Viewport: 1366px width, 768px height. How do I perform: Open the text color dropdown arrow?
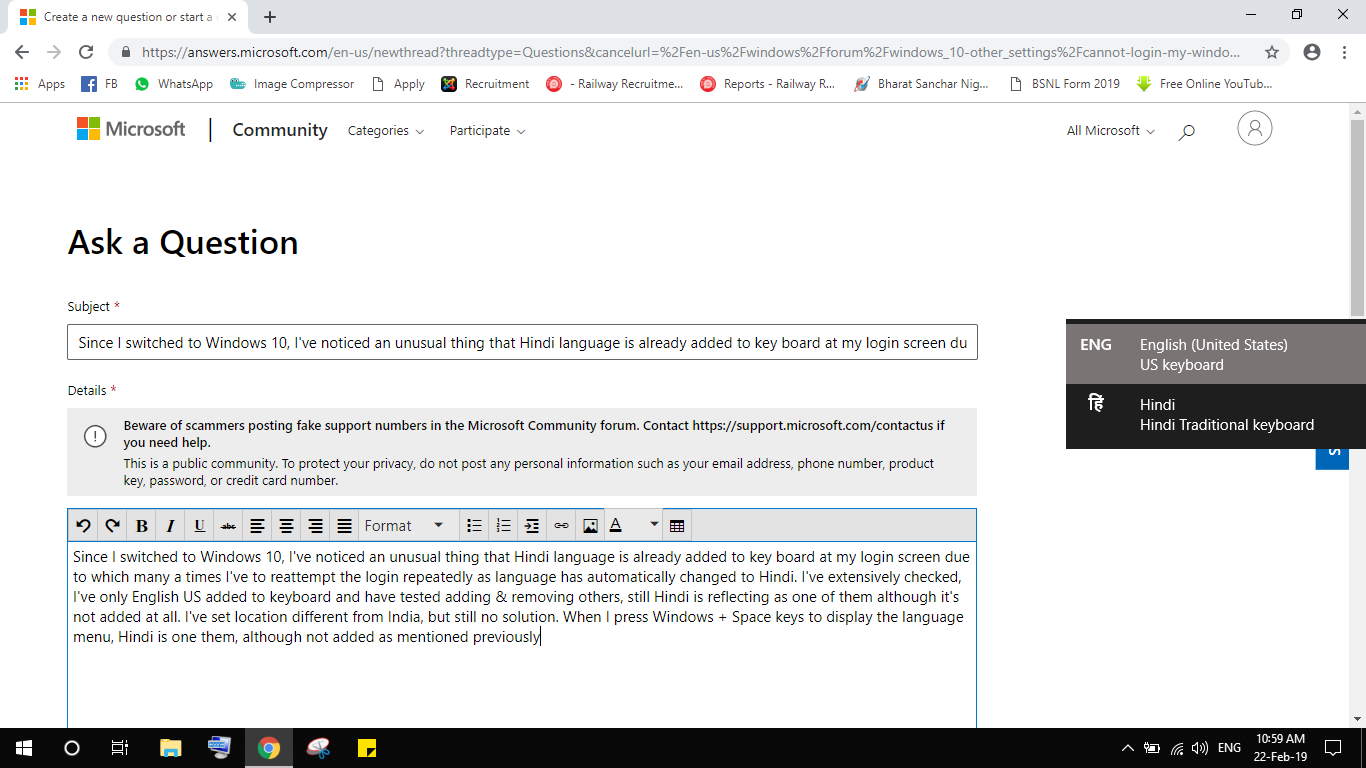pyautogui.click(x=654, y=525)
